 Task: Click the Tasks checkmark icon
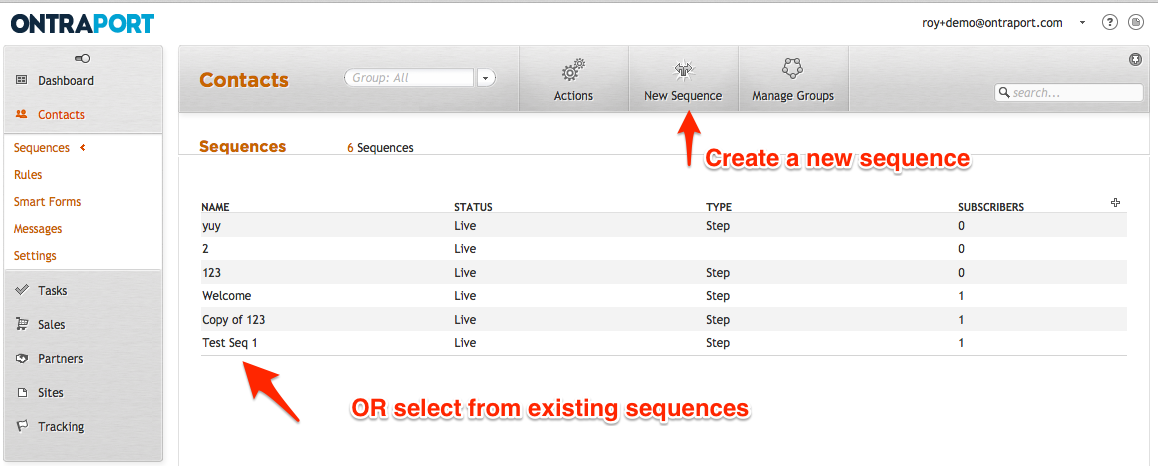[21, 290]
